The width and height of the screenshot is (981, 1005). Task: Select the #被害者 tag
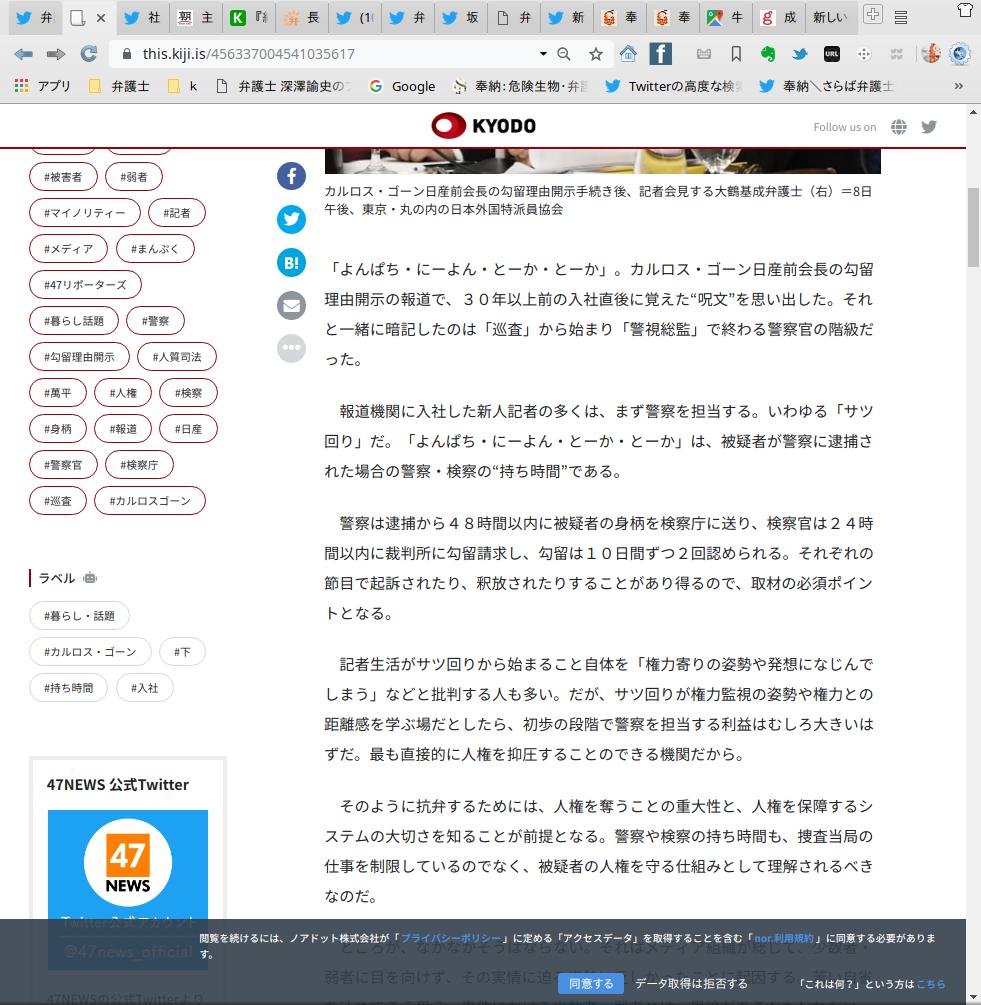click(x=63, y=177)
